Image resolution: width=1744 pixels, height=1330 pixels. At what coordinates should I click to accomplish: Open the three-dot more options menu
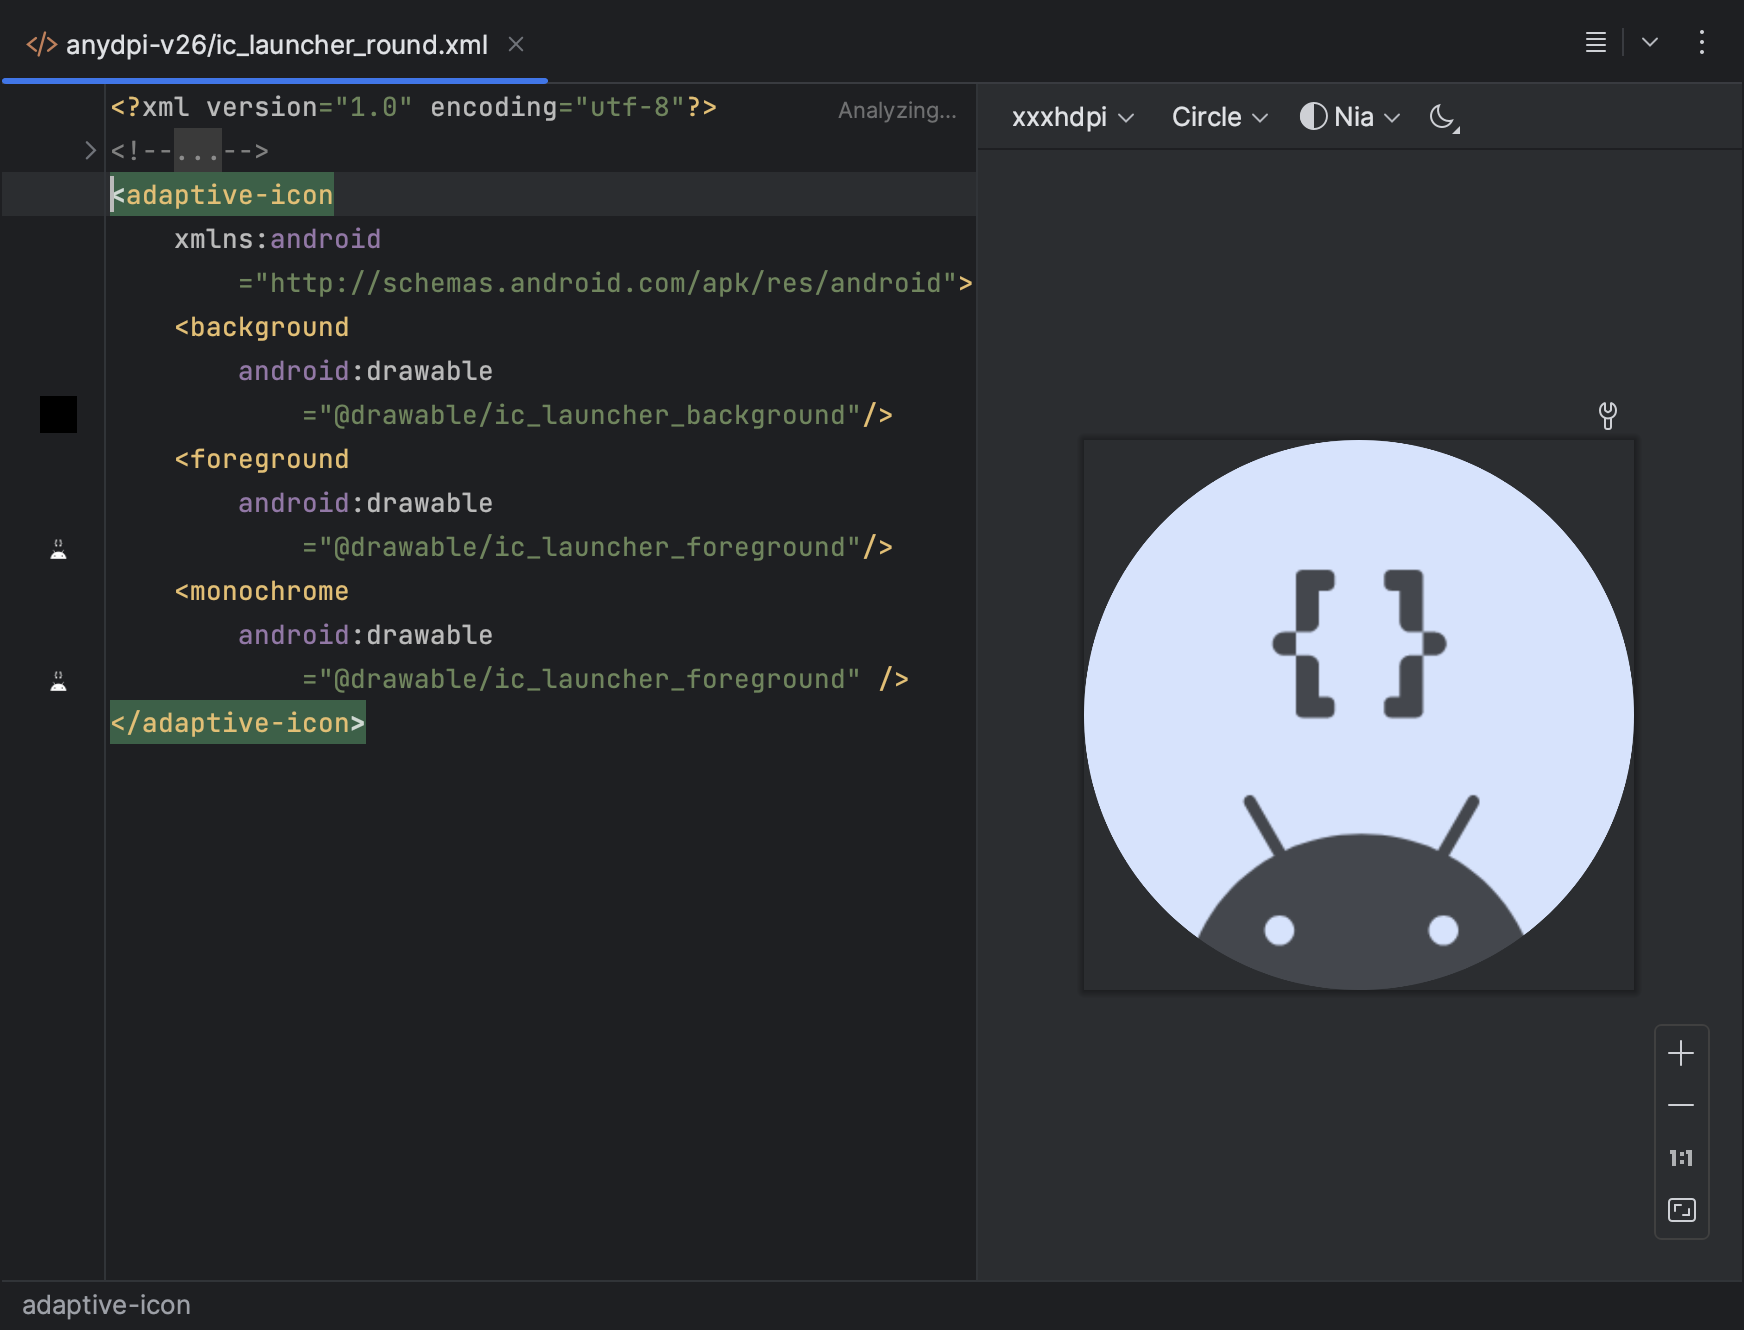point(1701,42)
